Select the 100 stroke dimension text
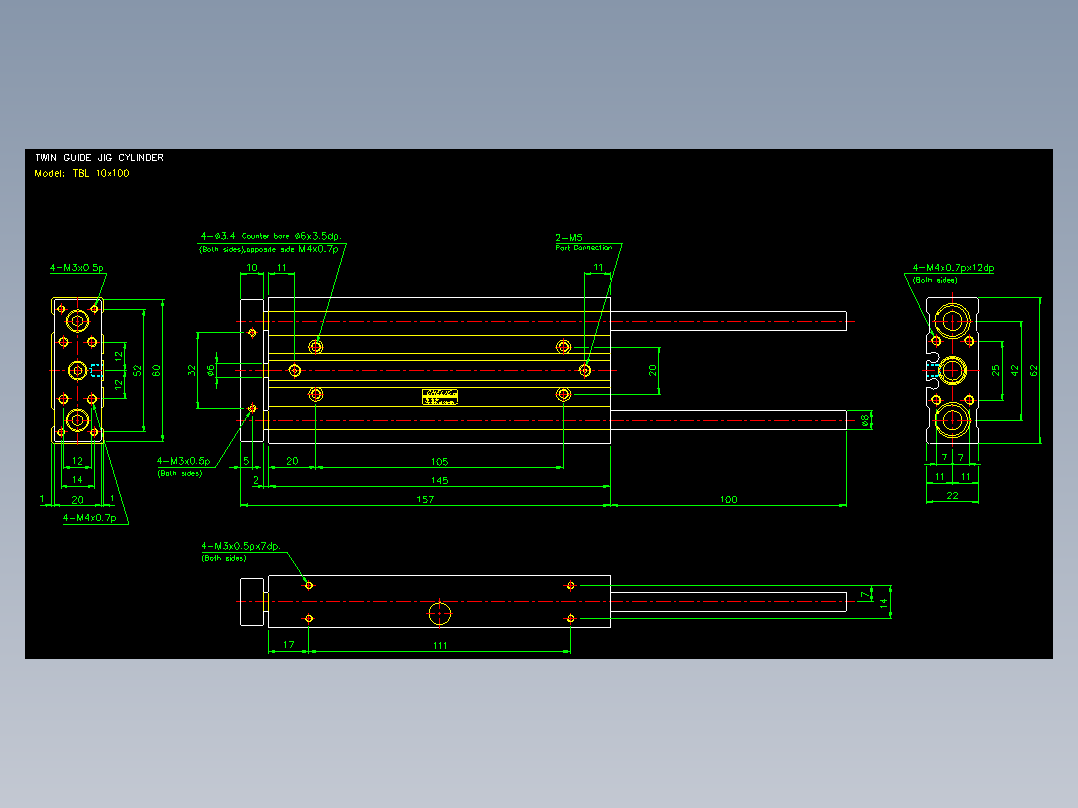 [x=728, y=499]
